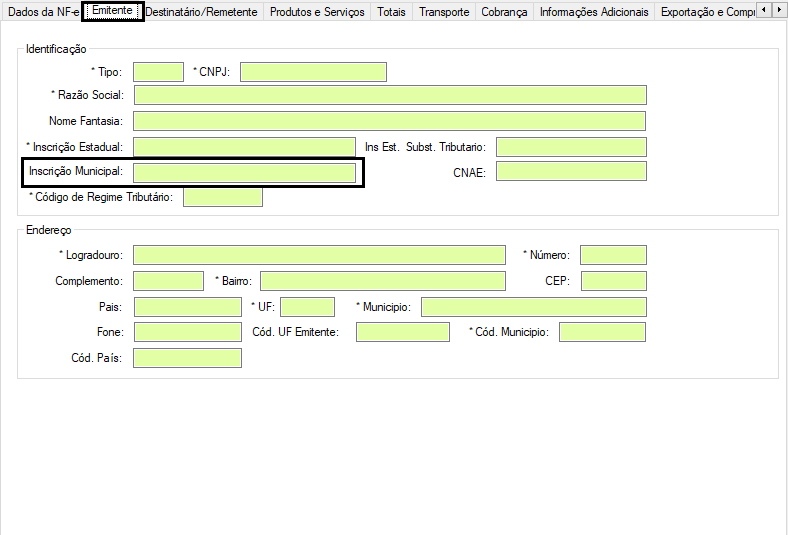
Task: Select the CEP input field
Action: pyautogui.click(x=613, y=281)
